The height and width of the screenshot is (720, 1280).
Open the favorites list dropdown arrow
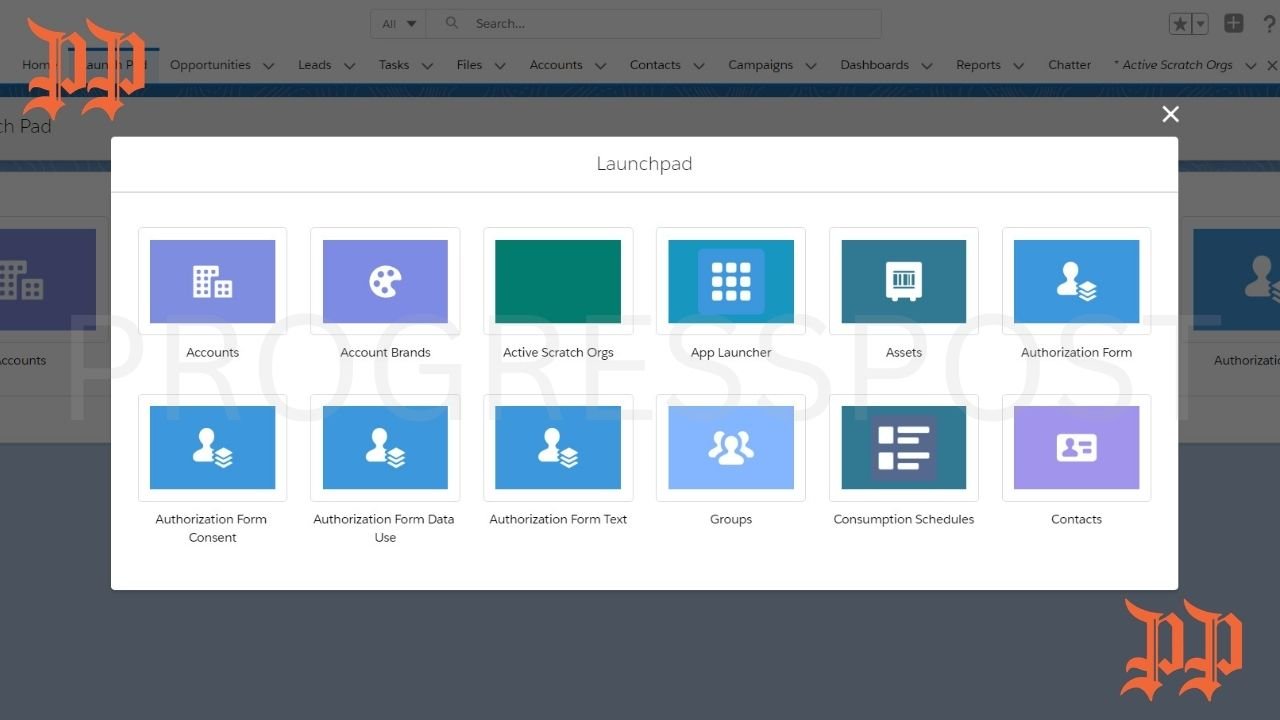(x=1201, y=24)
